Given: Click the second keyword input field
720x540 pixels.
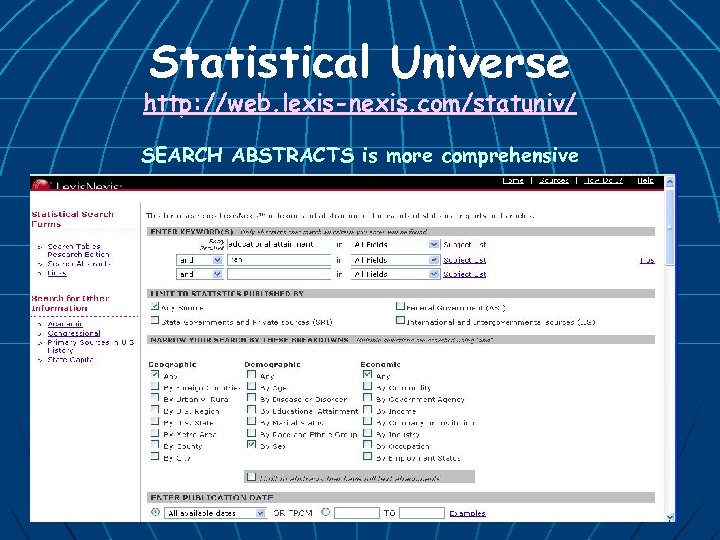Looking at the screenshot, I should click(279, 260).
